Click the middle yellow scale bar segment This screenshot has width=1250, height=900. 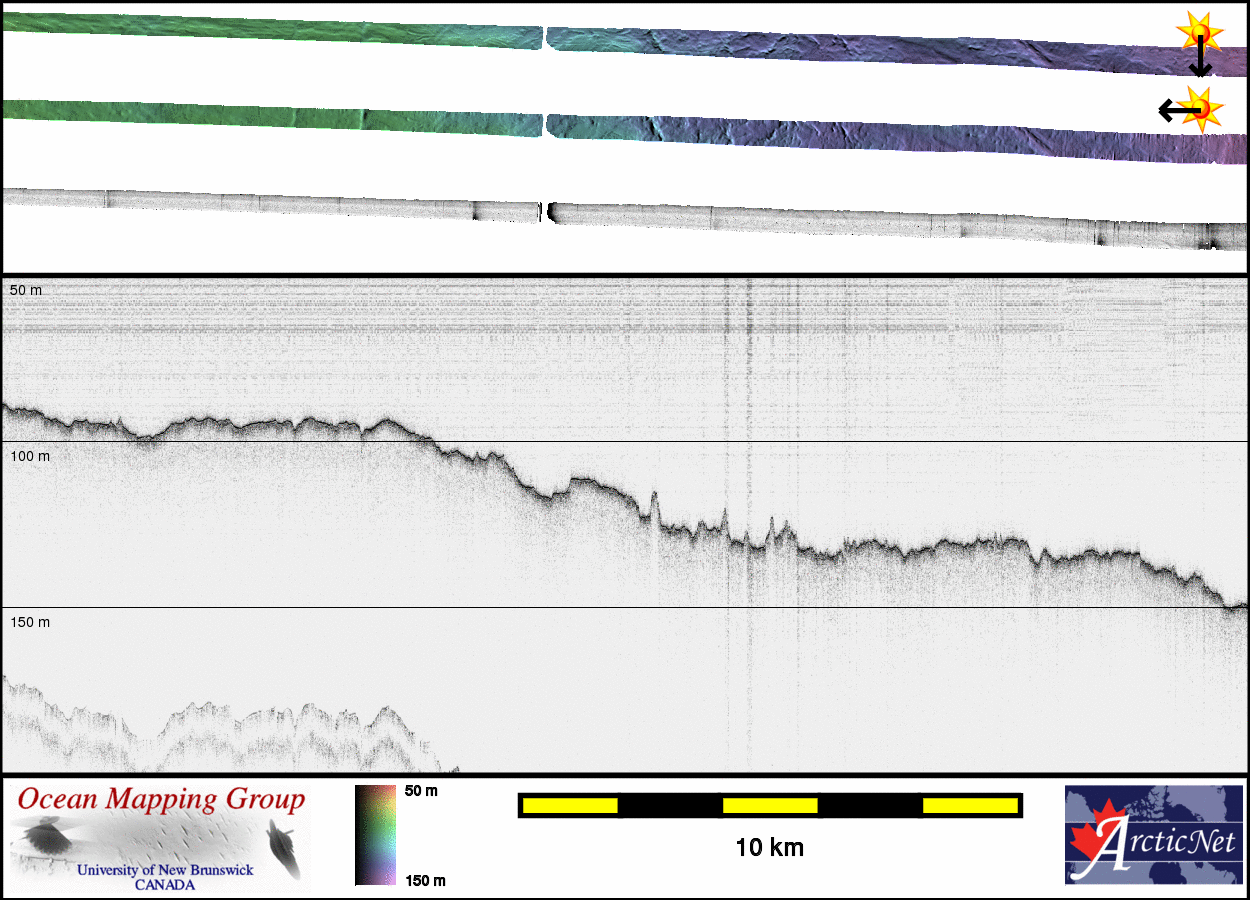click(770, 805)
